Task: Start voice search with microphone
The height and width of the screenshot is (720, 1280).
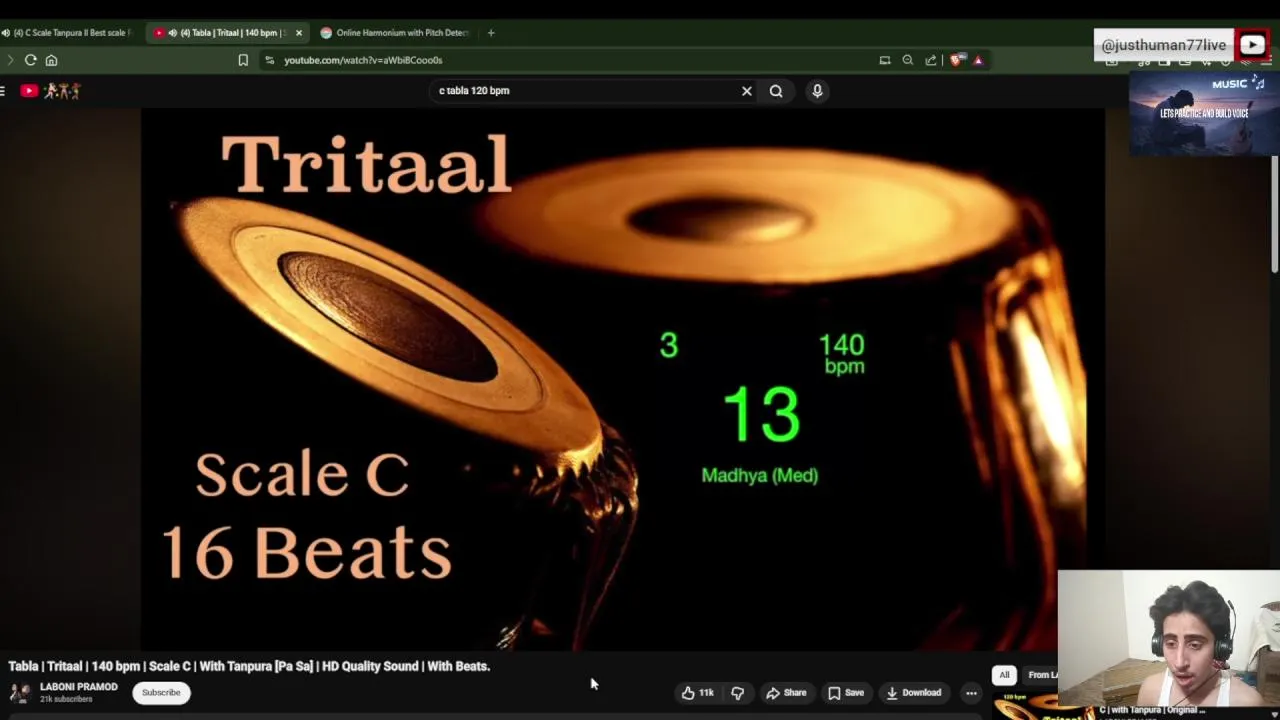Action: pos(817,91)
